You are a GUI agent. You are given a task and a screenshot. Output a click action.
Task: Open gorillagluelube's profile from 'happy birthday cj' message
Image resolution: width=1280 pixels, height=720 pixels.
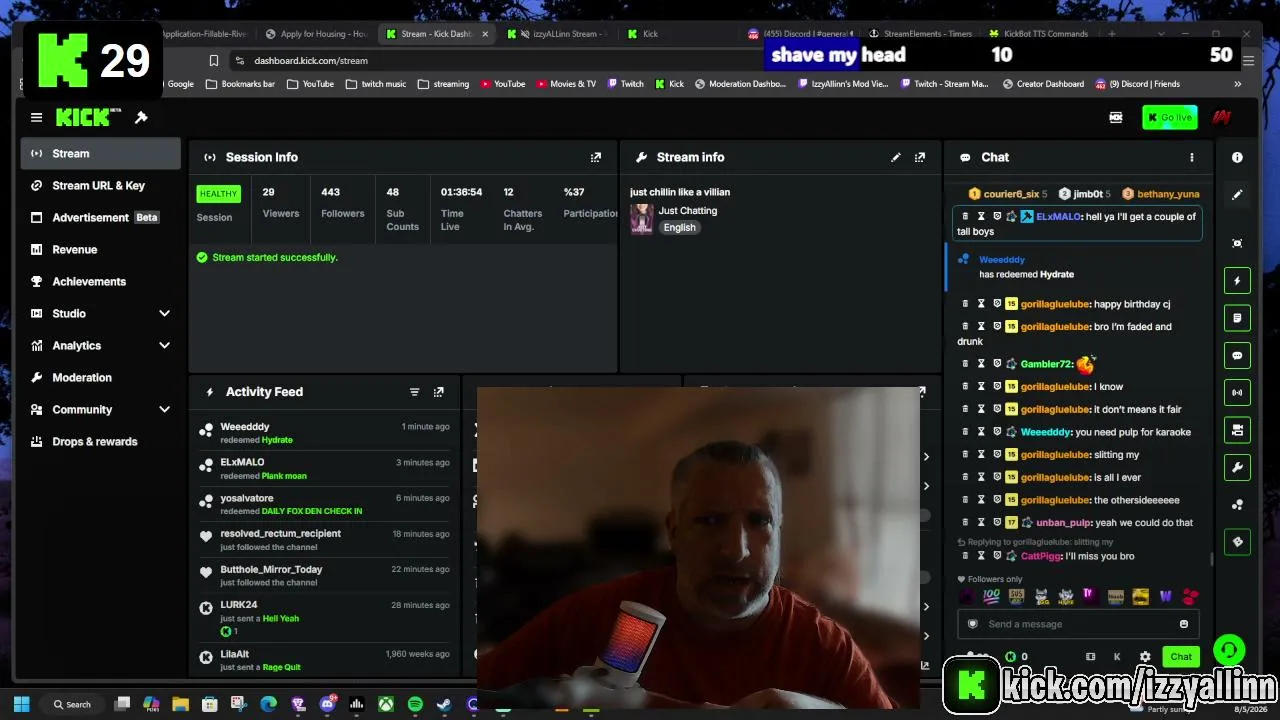tap(1055, 304)
